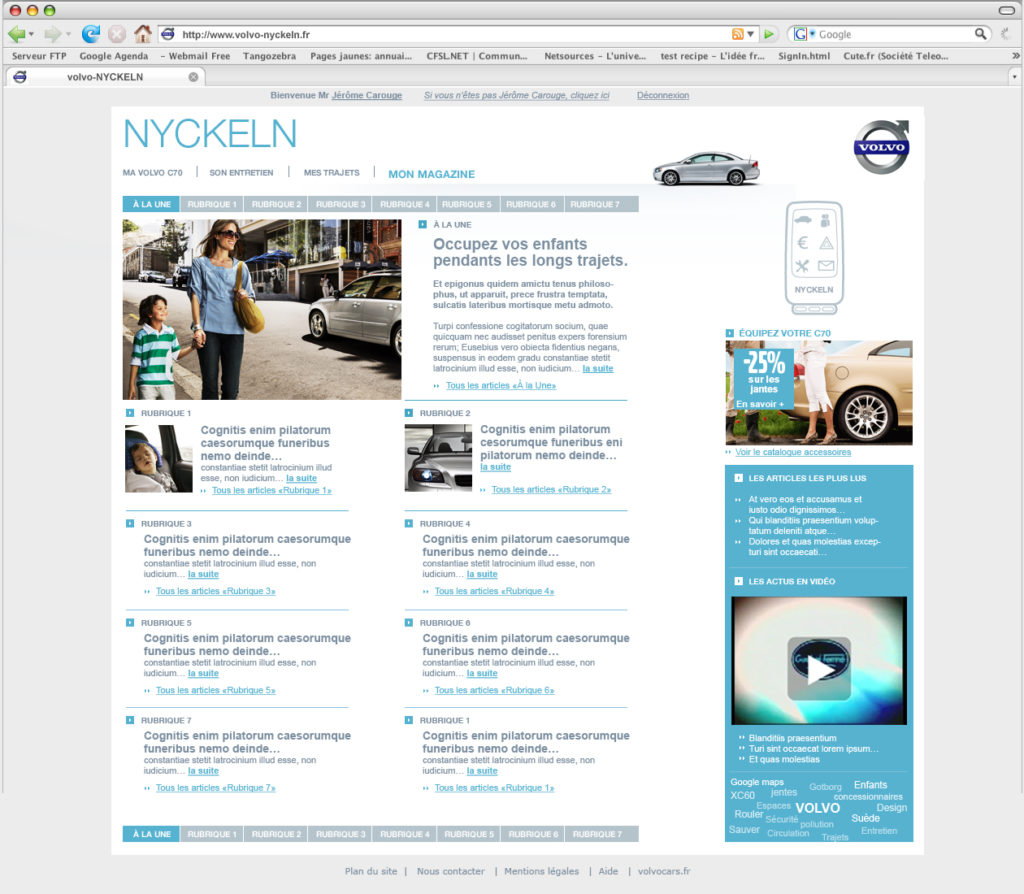Click the tools icon on the Nyckeln key
Viewport: 1024px width, 894px height.
point(802,266)
